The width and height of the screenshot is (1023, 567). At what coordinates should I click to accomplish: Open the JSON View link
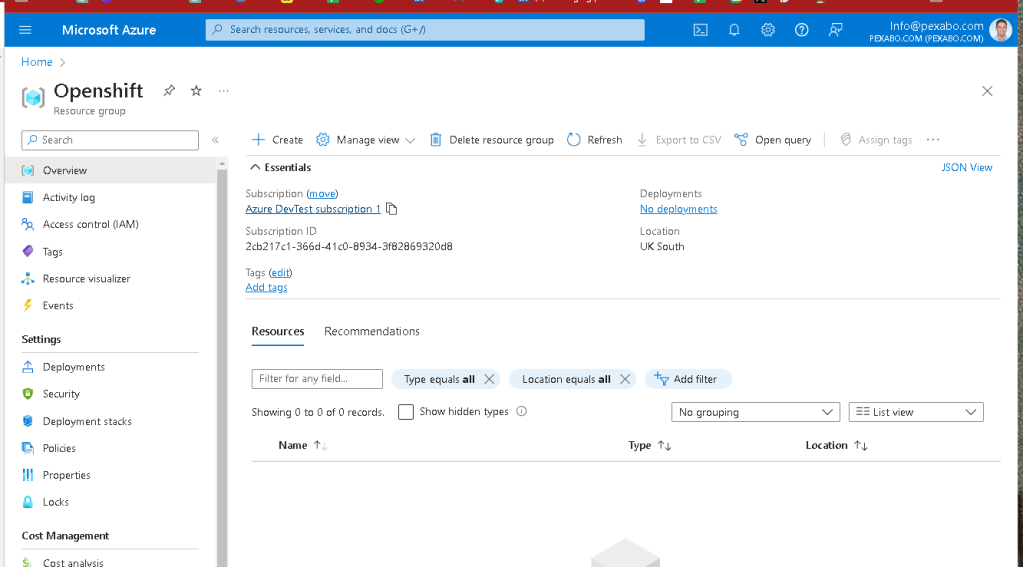tap(966, 168)
